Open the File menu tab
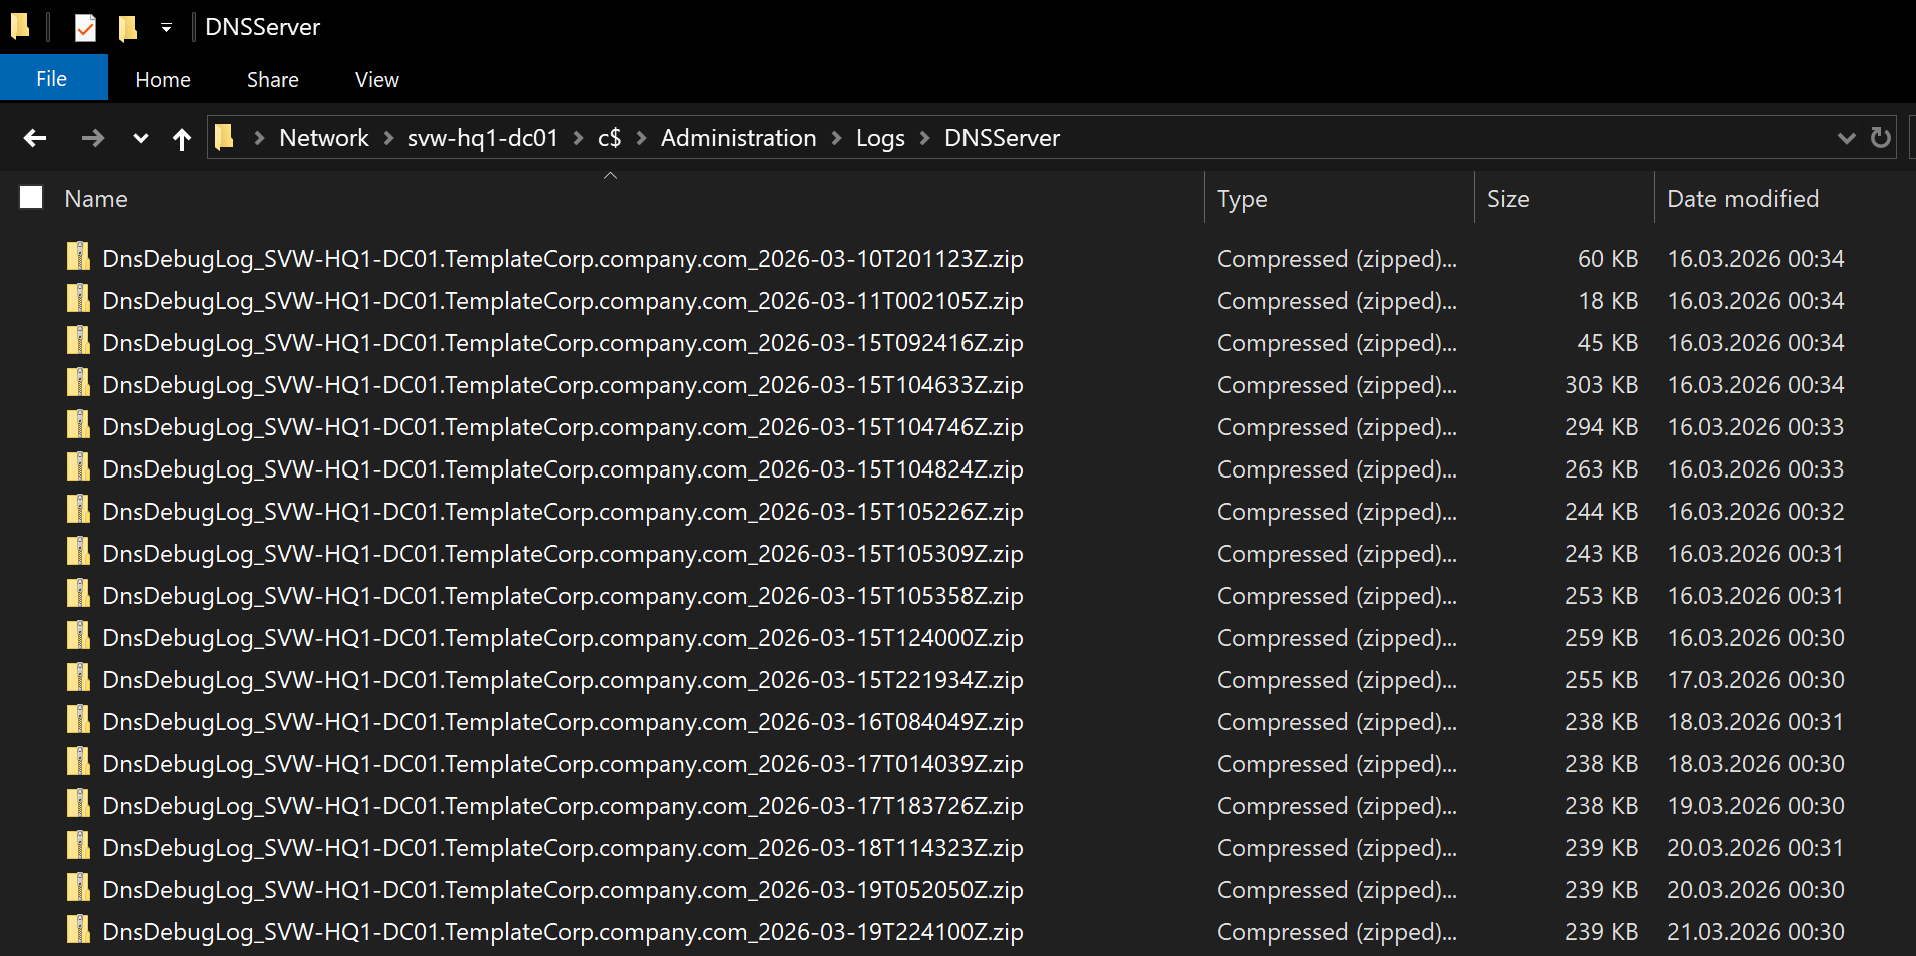 pyautogui.click(x=52, y=79)
